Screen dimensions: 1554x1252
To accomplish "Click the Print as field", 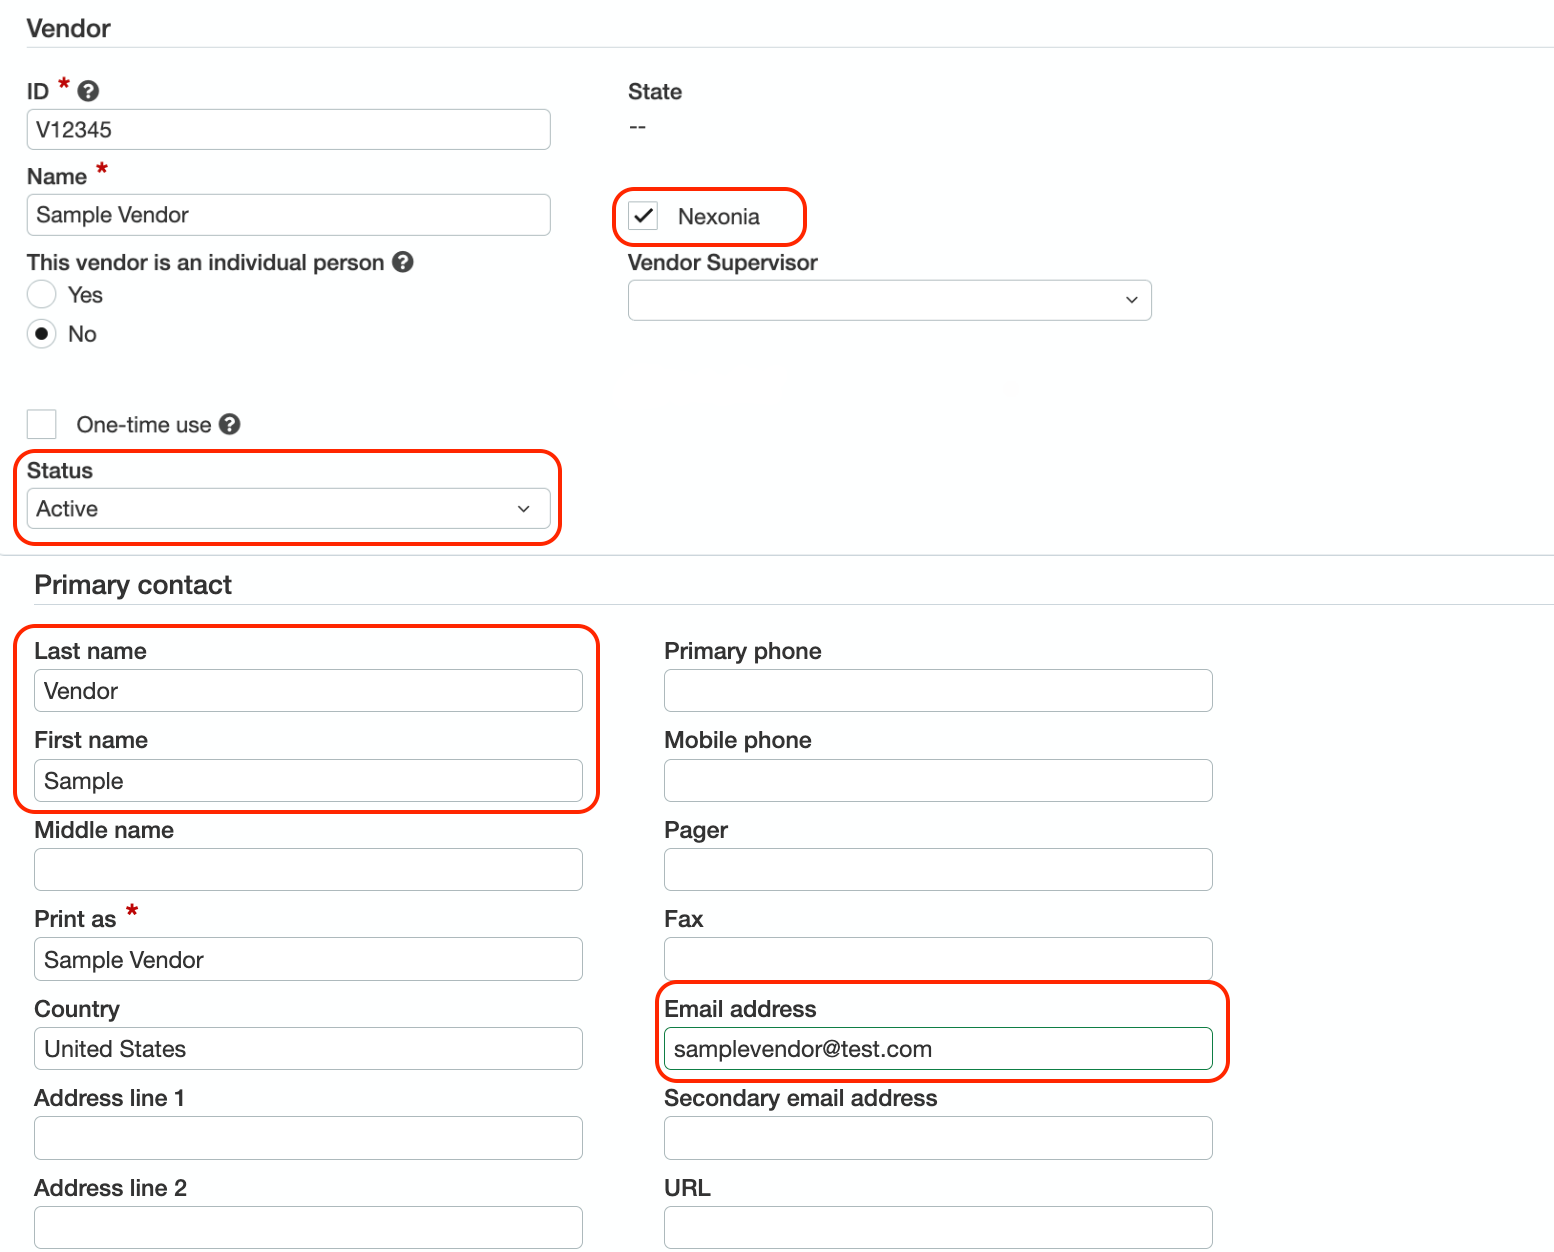I will pos(308,960).
